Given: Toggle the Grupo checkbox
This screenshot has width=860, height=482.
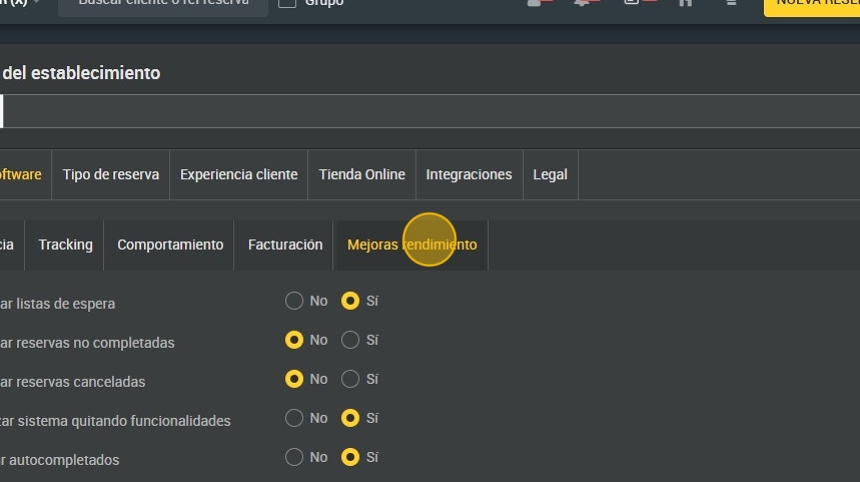Looking at the screenshot, I should click(287, 3).
